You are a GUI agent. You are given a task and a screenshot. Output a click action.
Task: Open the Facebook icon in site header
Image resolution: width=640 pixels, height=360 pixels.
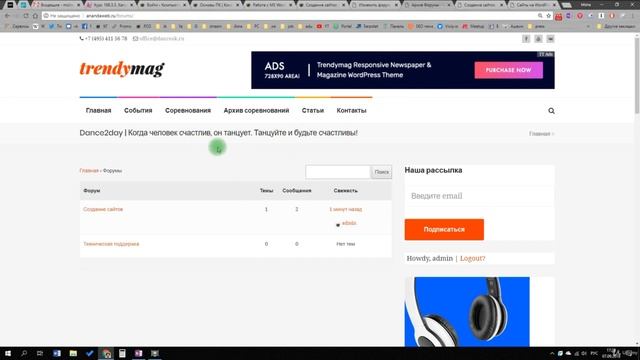526,39
